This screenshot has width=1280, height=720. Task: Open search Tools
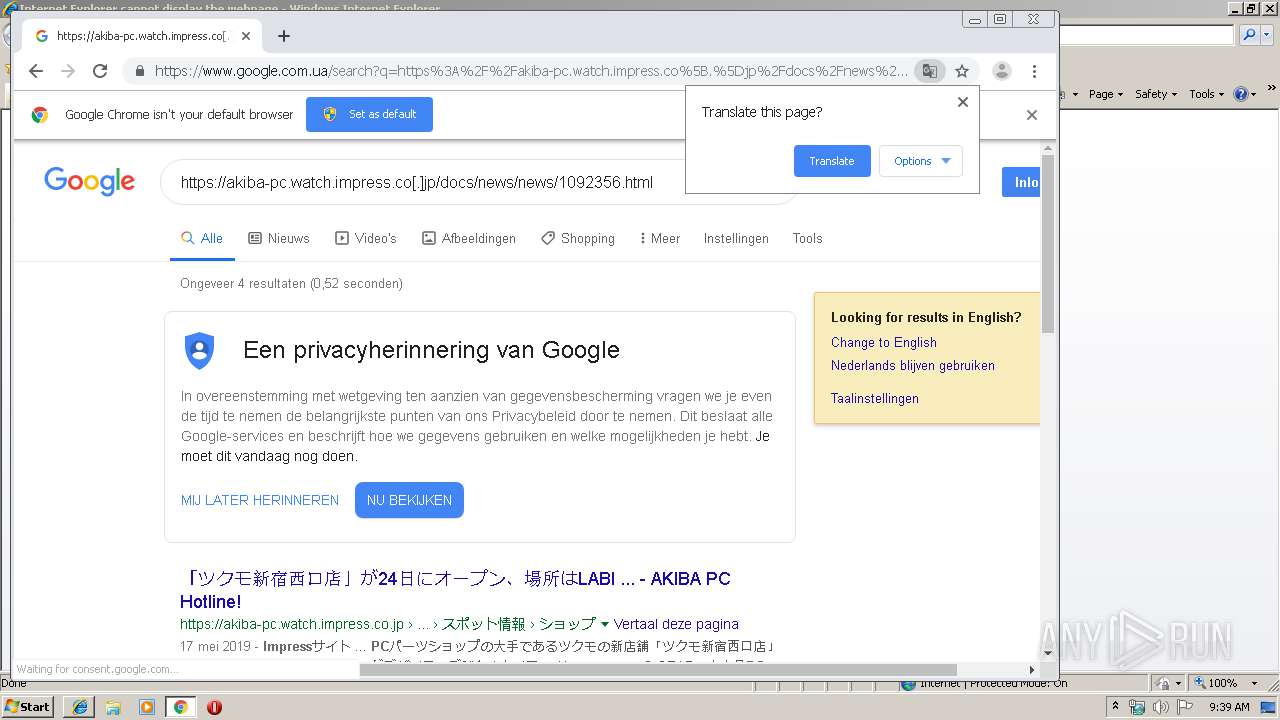pos(807,239)
